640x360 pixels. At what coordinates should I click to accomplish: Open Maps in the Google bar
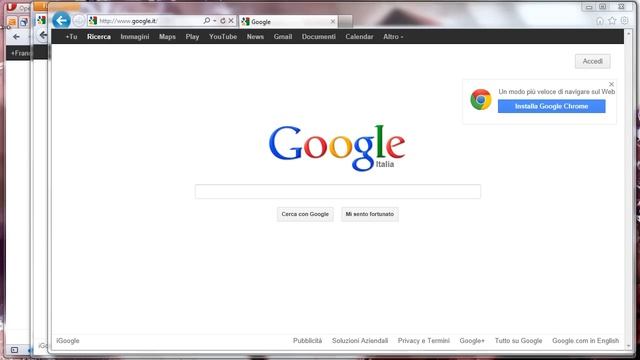[167, 37]
